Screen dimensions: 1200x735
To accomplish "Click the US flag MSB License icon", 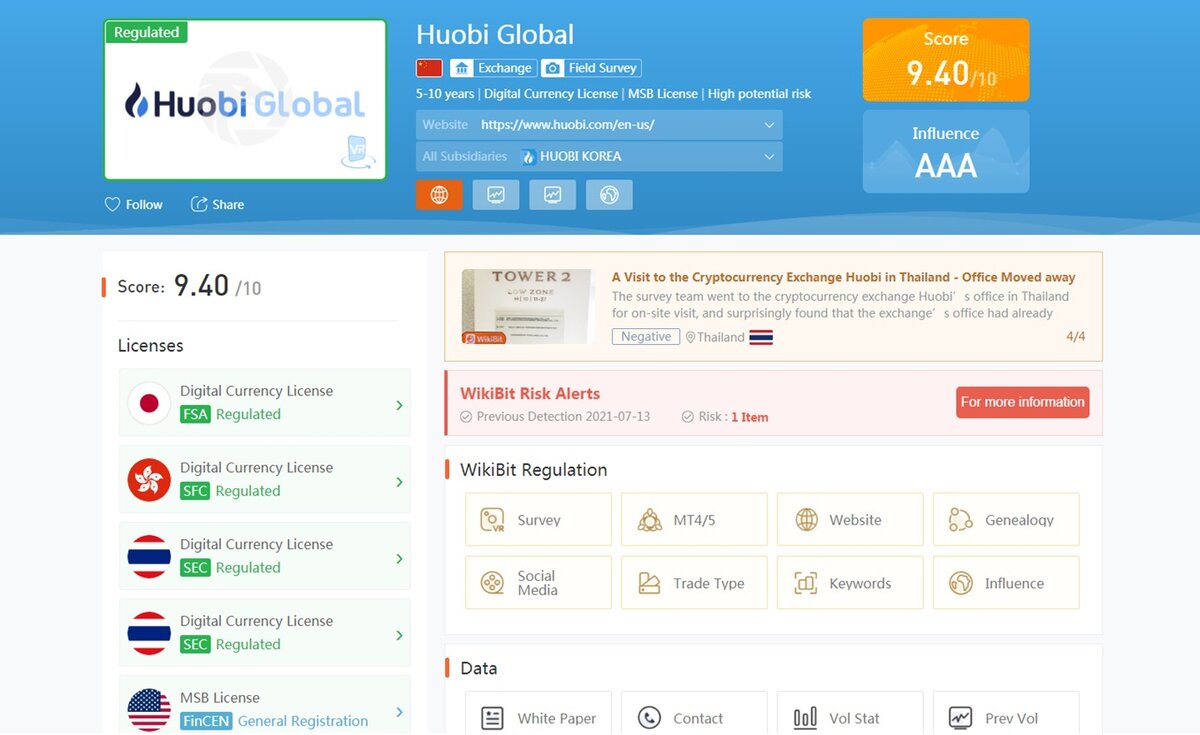I will pyautogui.click(x=149, y=710).
